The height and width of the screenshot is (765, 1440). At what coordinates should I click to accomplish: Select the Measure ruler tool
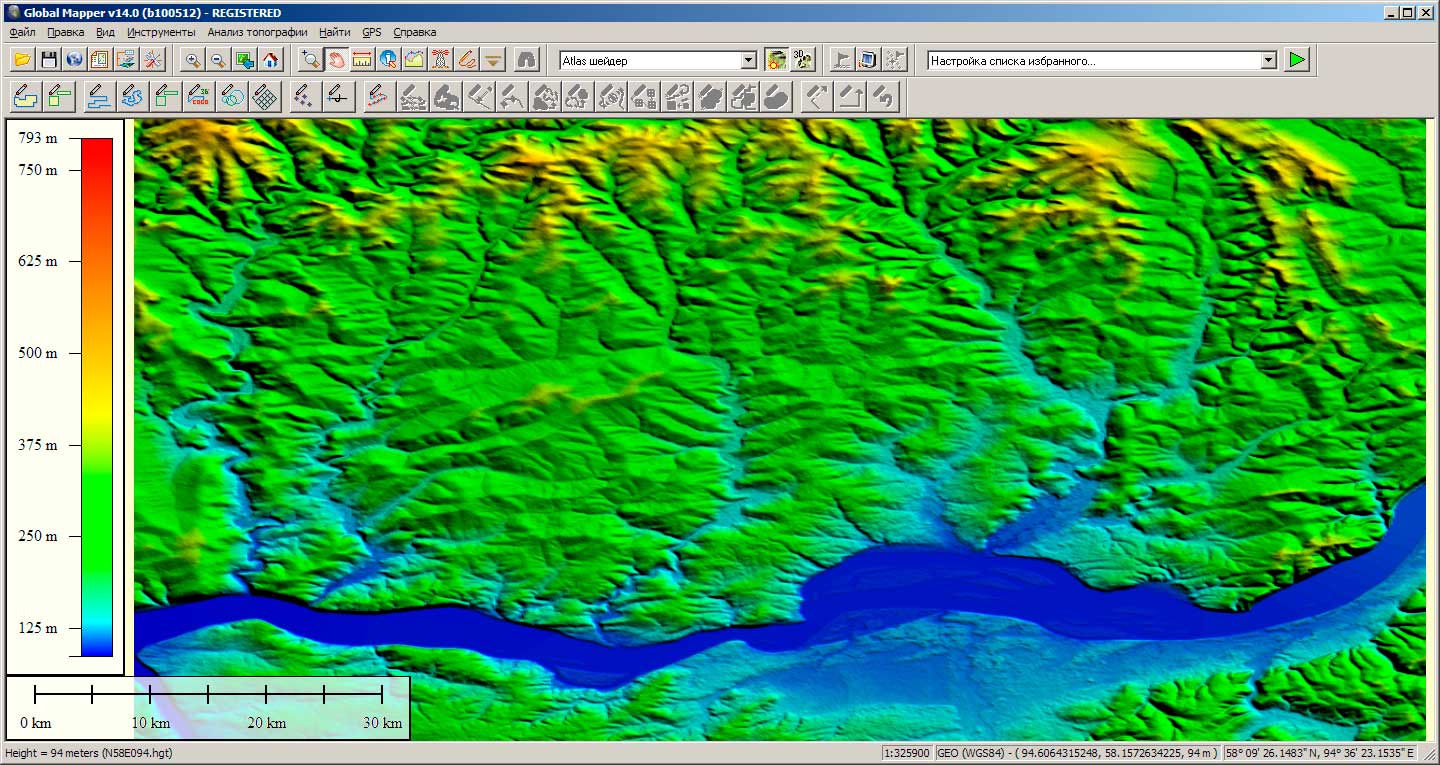coord(363,60)
